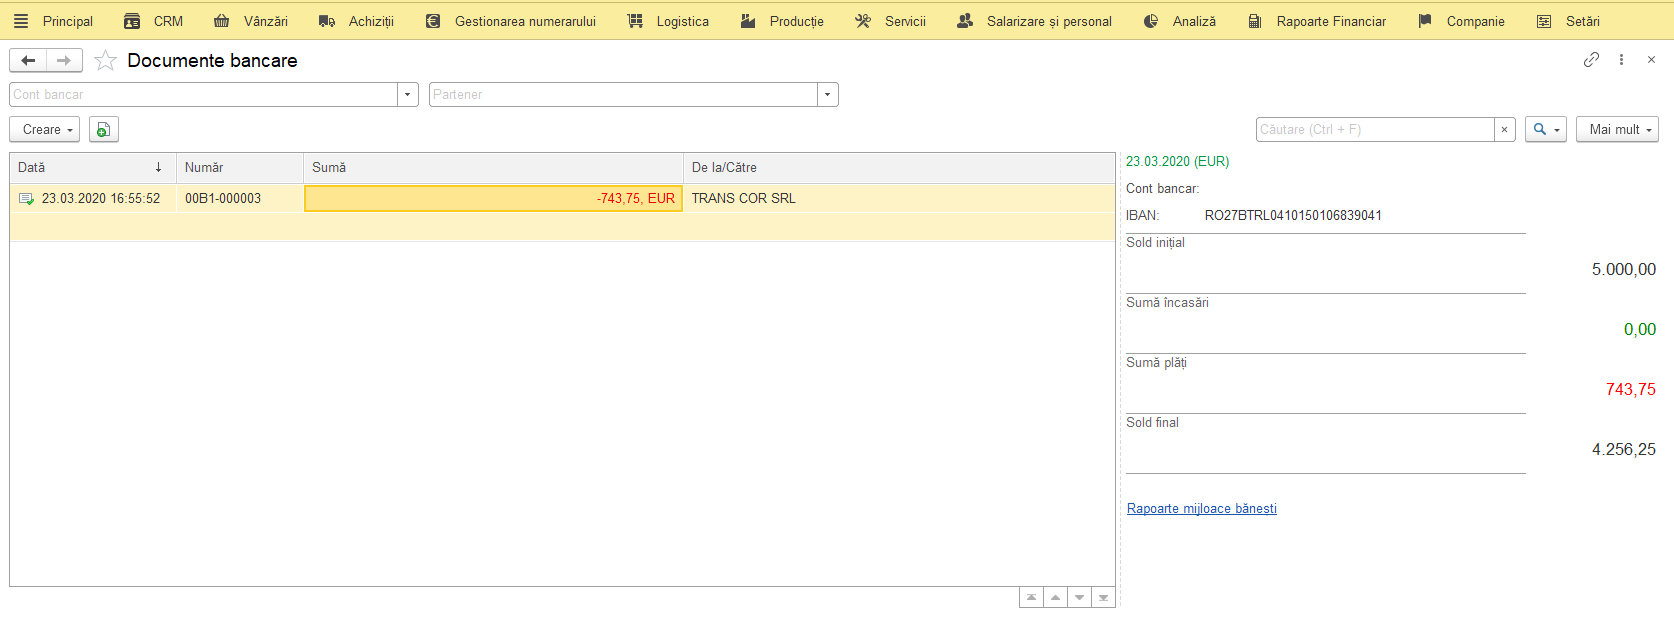
Task: Click the Salarizare people icon
Action: [965, 21]
